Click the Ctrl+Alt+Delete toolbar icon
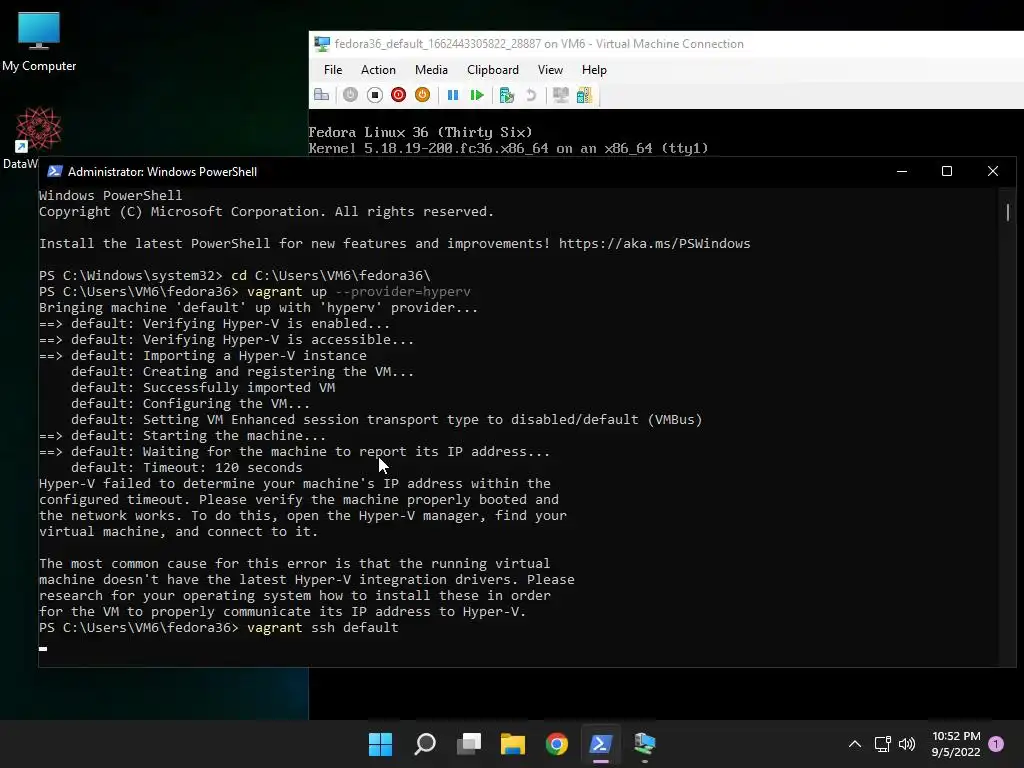The image size is (1024, 768). (x=321, y=95)
